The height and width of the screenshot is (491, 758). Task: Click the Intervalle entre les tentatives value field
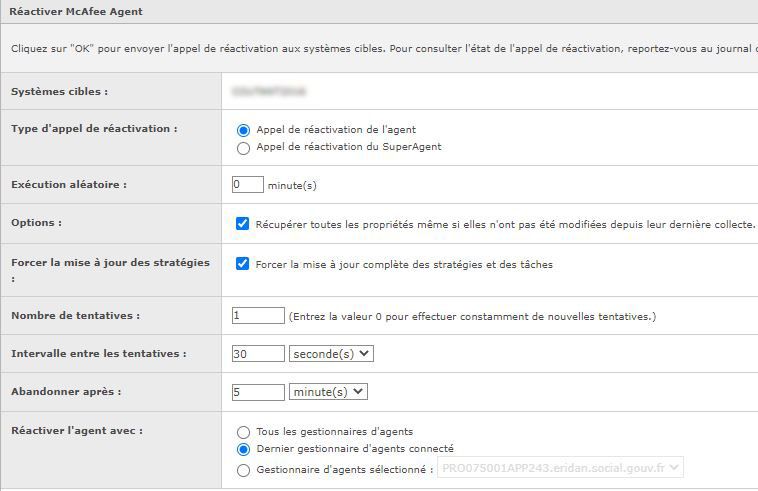(258, 353)
